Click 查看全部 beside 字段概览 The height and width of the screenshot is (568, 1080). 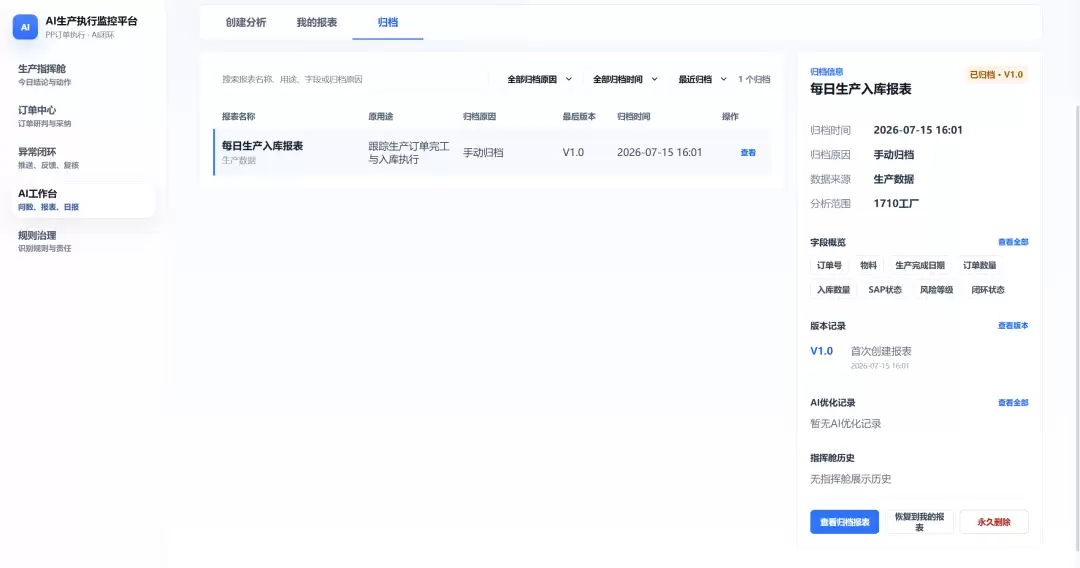point(1012,242)
